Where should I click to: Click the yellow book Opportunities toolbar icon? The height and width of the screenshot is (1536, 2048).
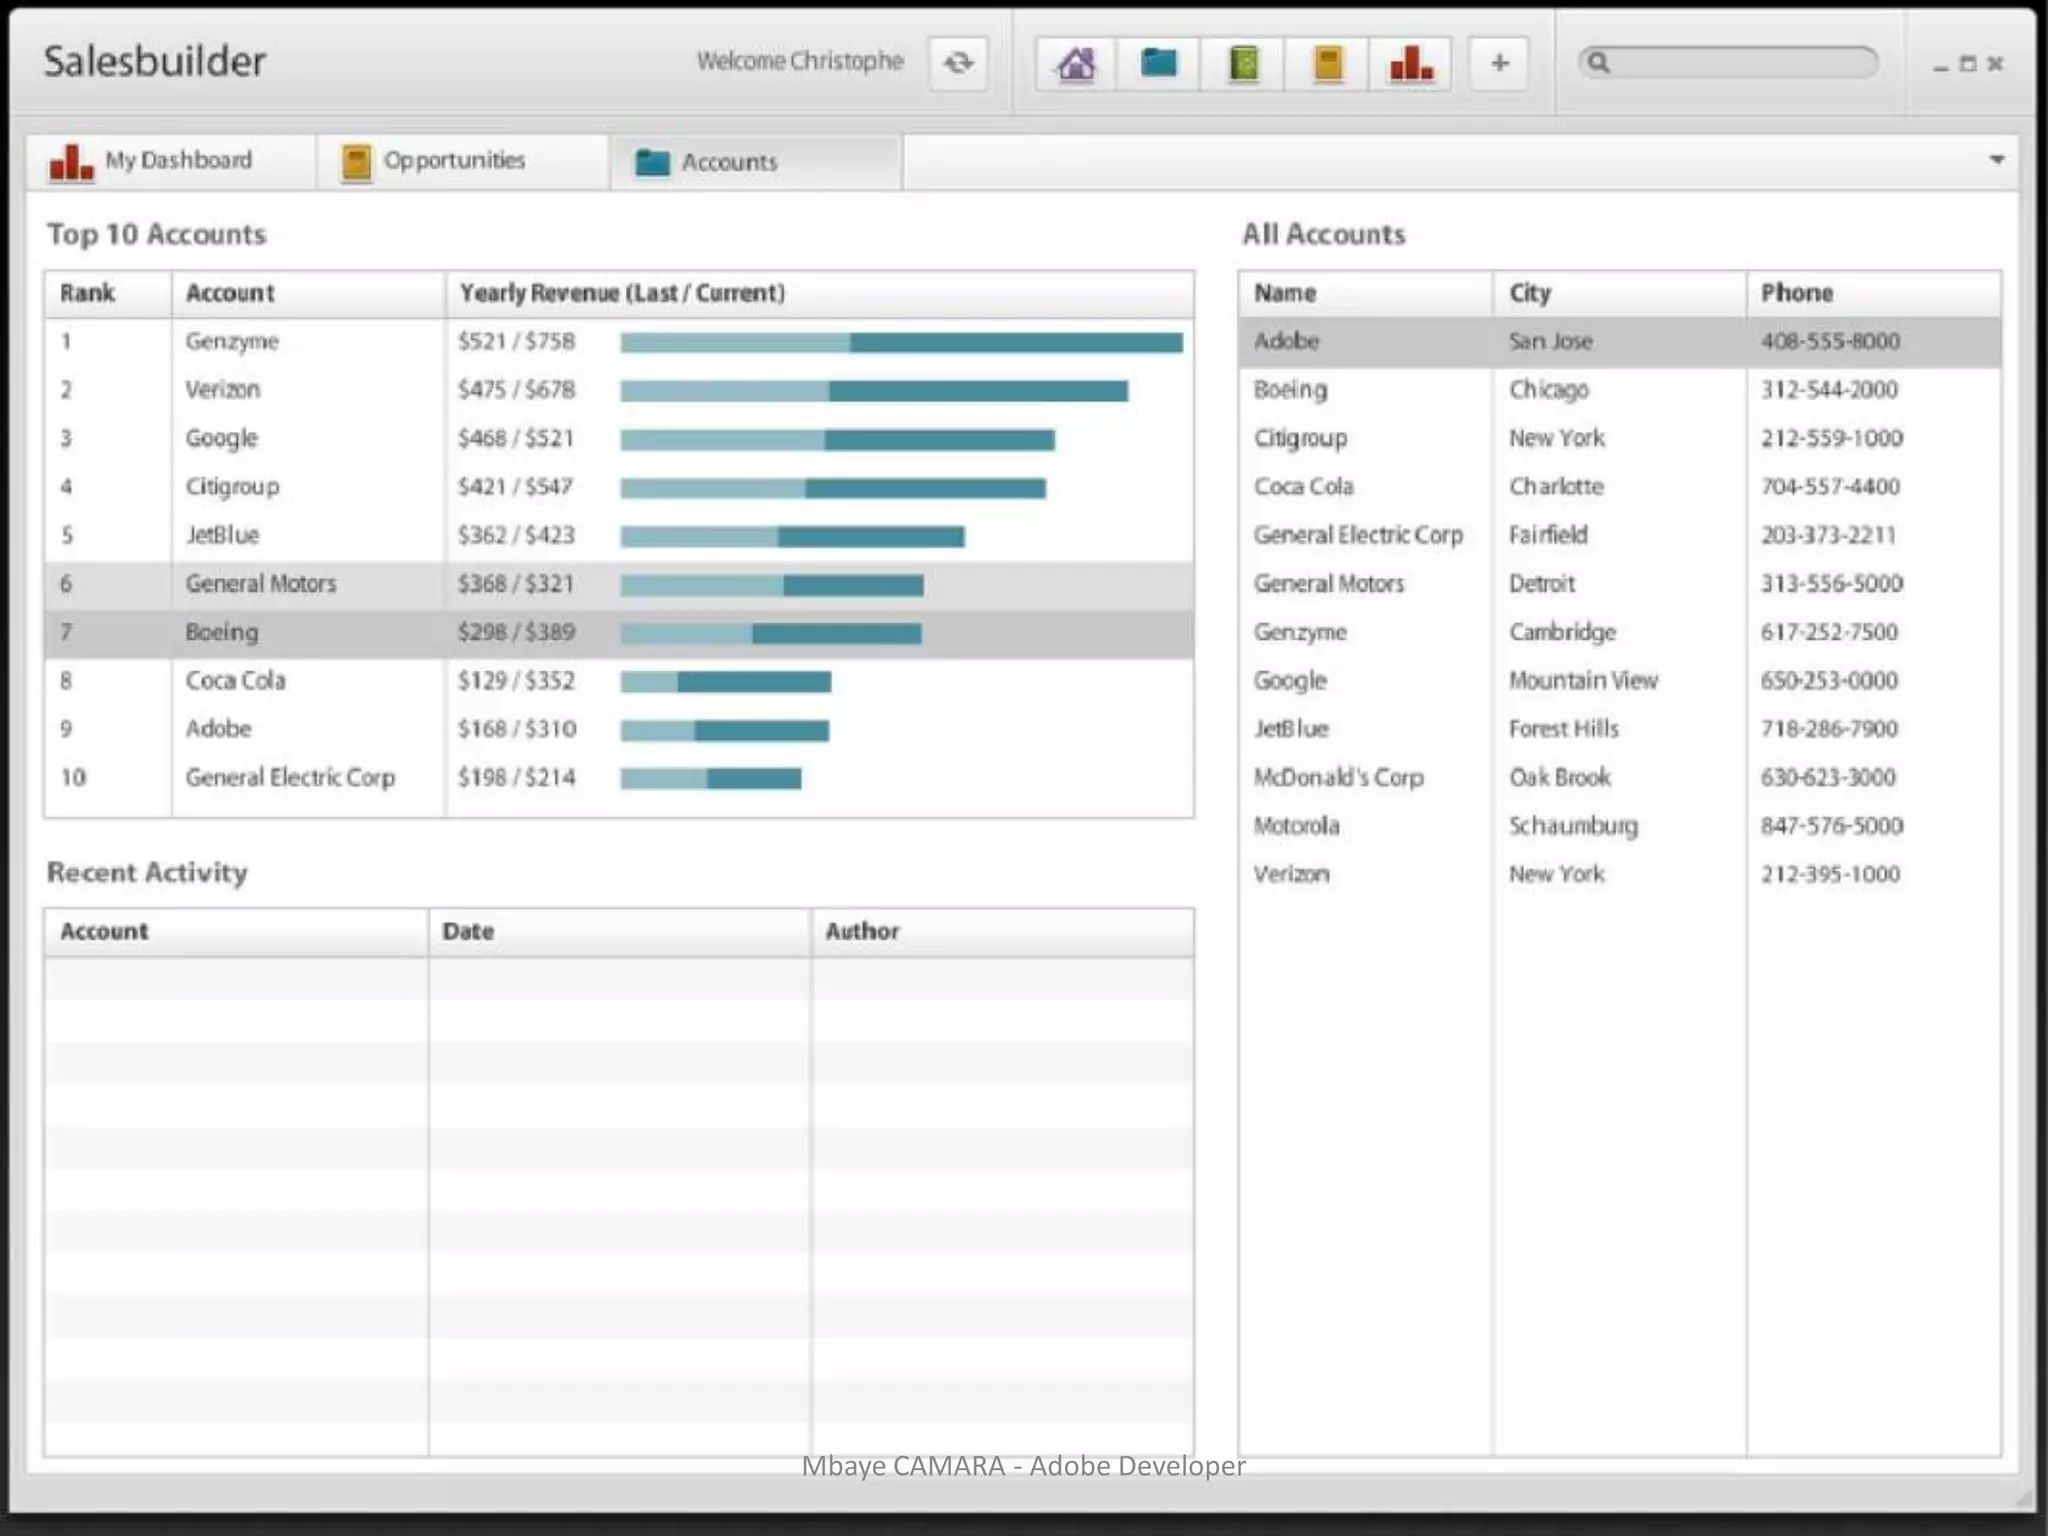pos(1327,63)
